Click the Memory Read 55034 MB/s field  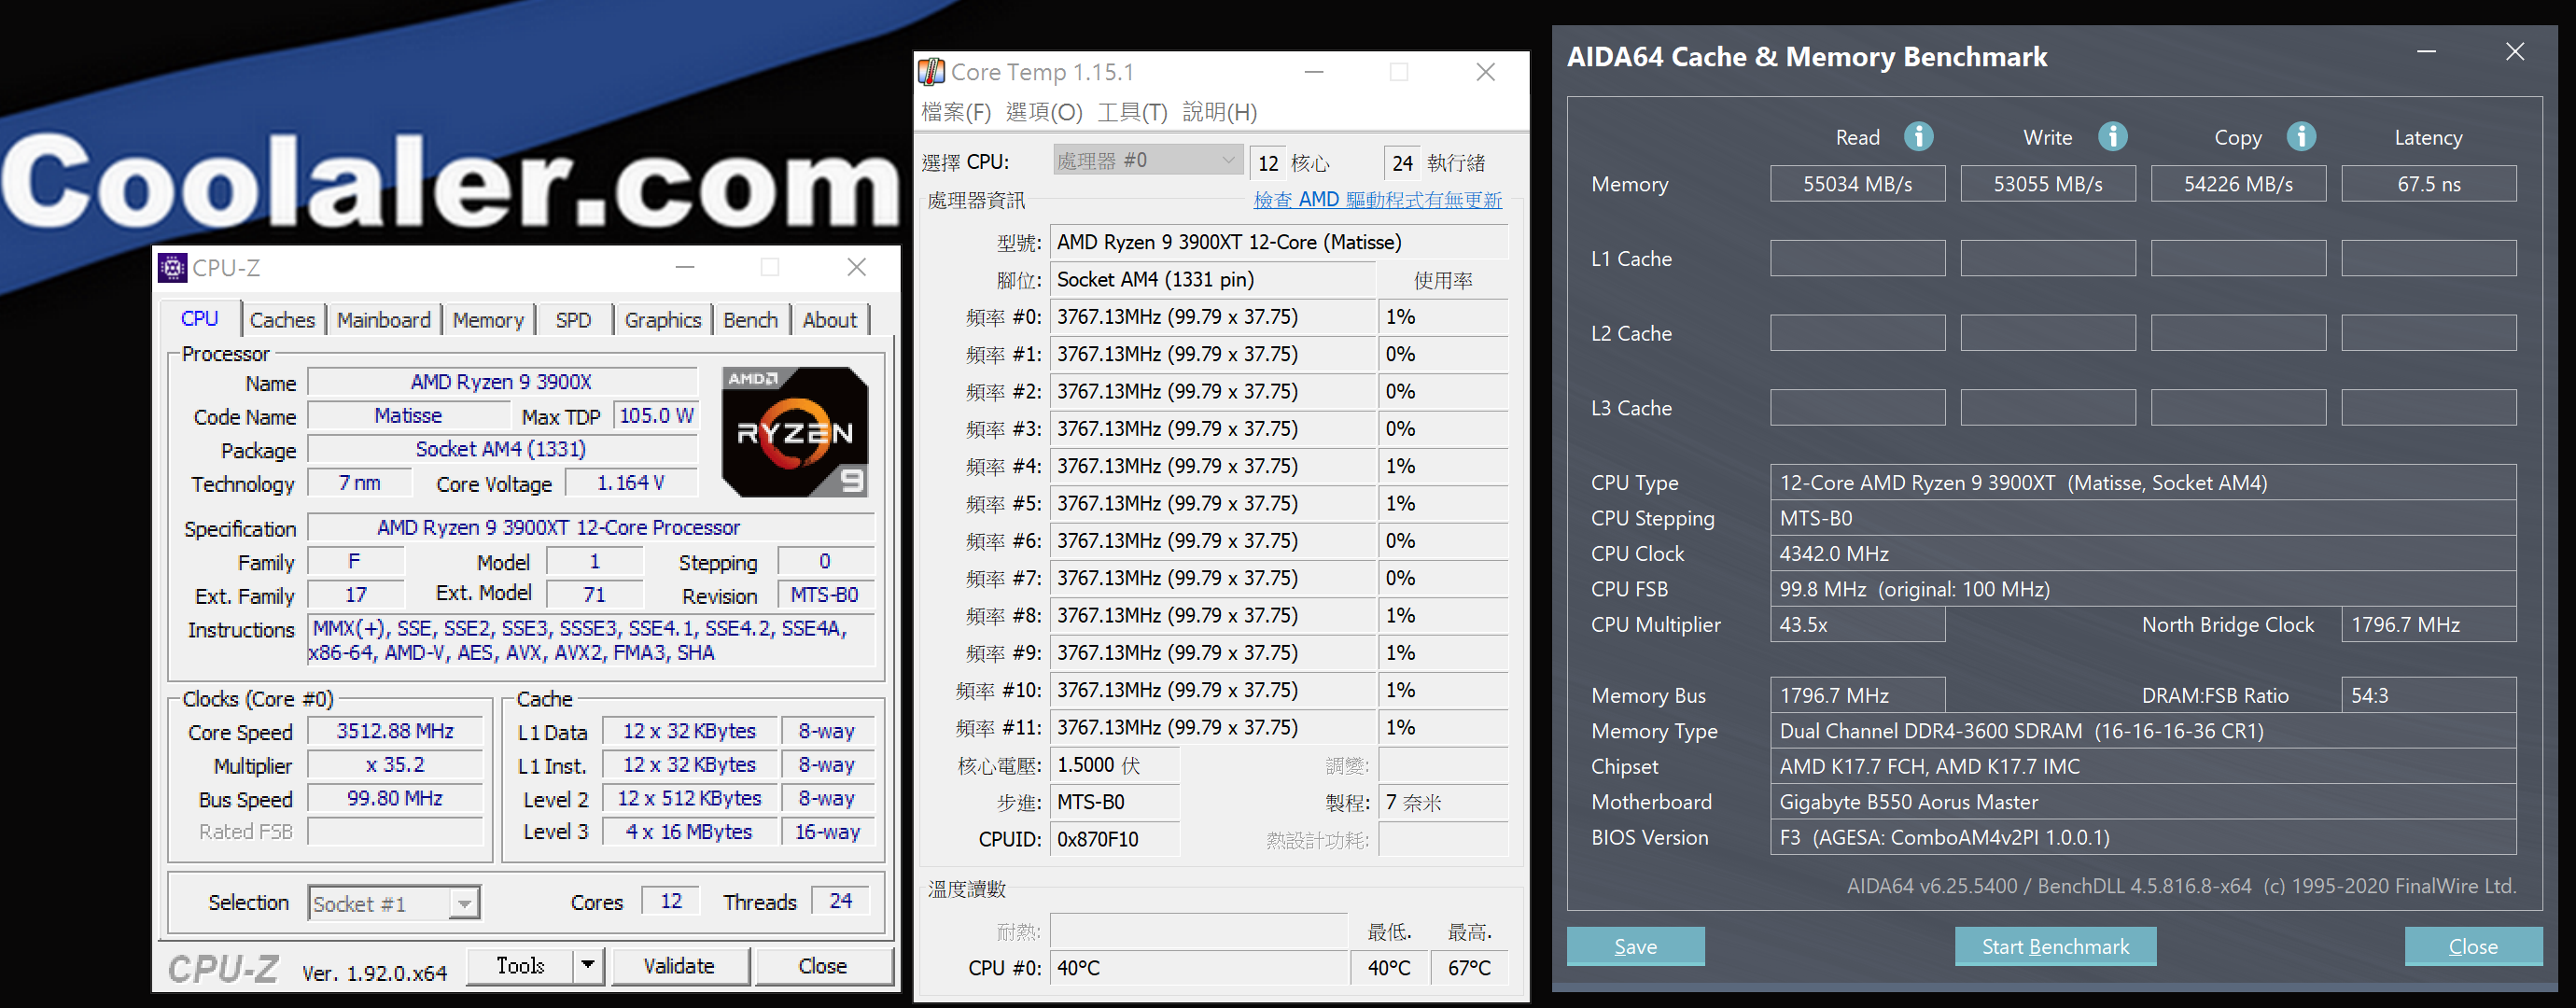pos(1857,184)
